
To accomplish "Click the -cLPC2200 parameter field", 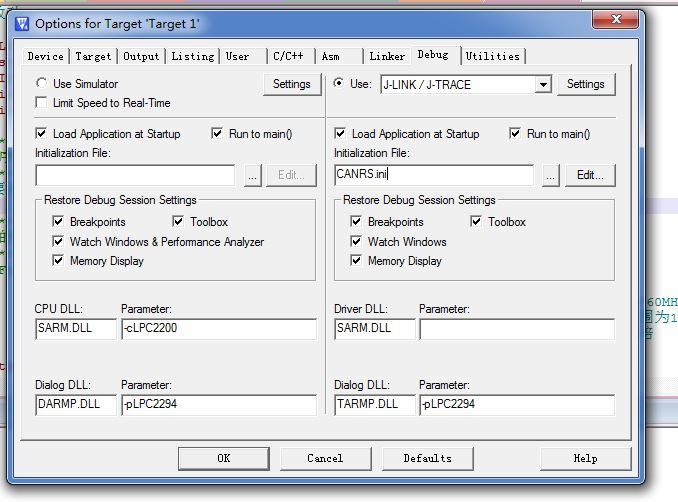I will click(x=219, y=329).
